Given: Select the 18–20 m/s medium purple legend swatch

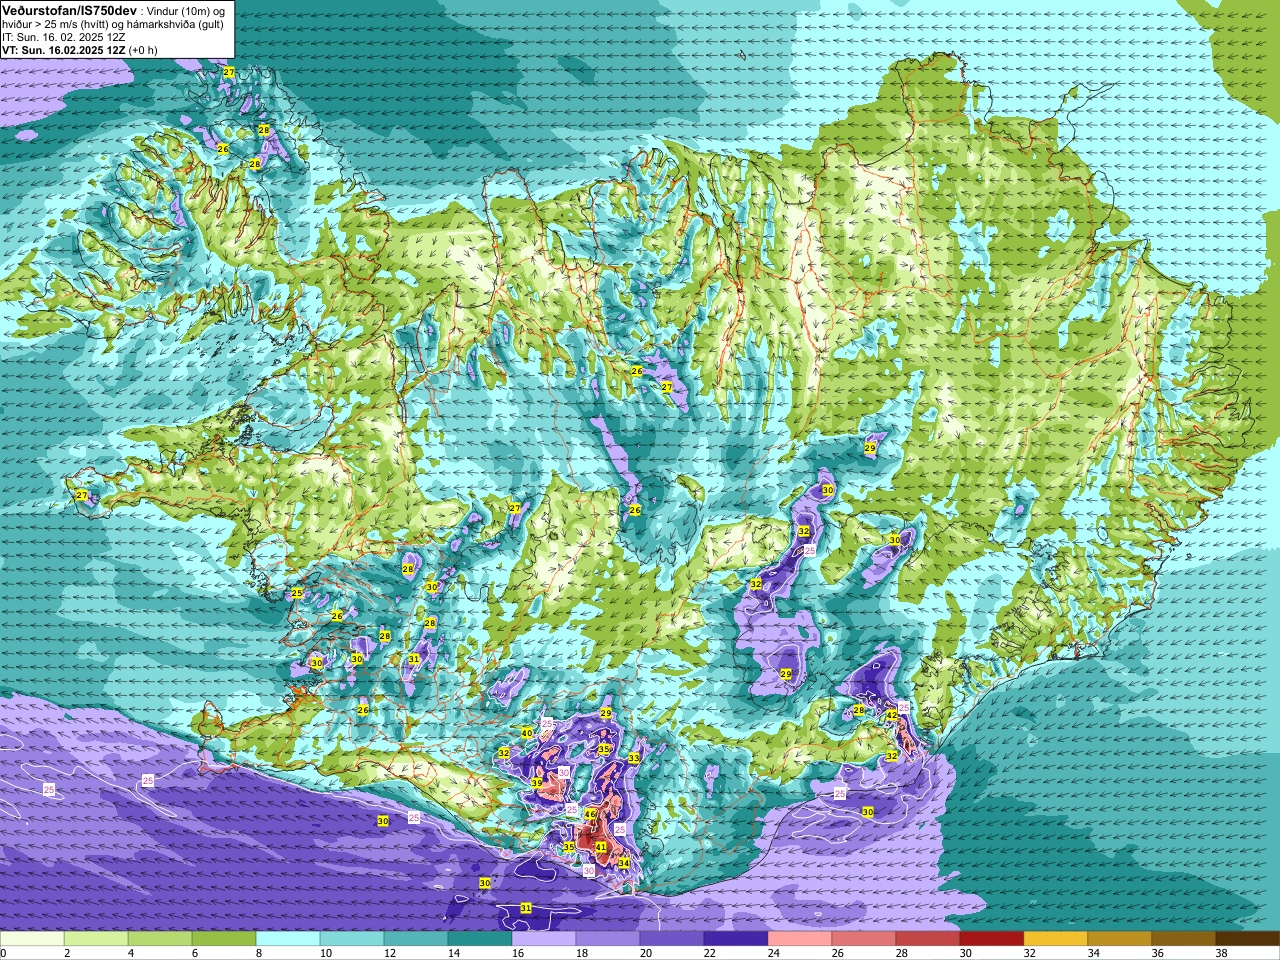Looking at the screenshot, I should [608, 939].
